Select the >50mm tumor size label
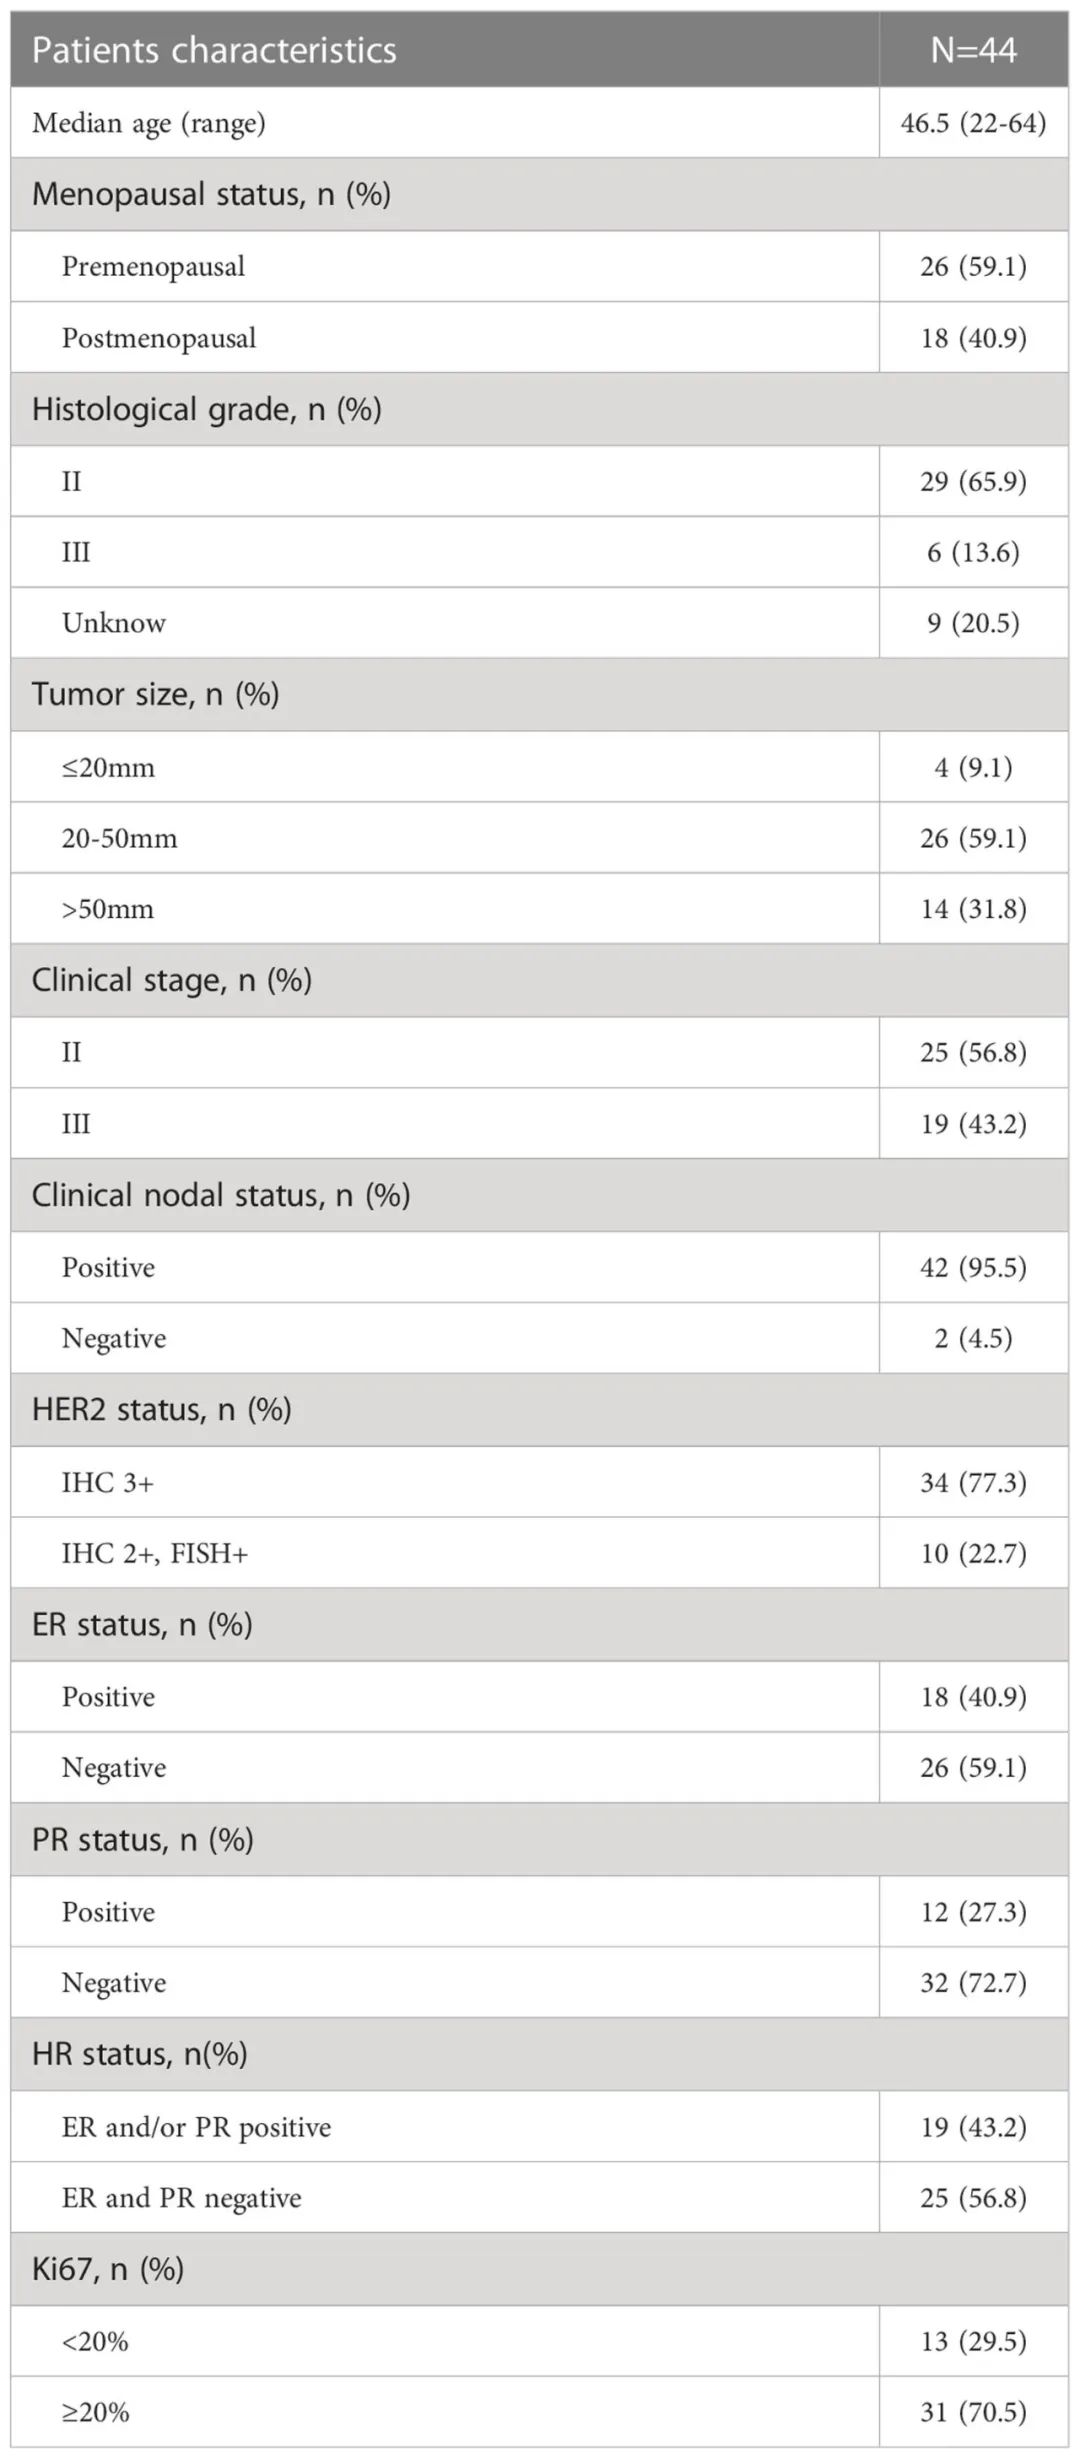Viewport: 1080px width, 2458px height. click(108, 909)
